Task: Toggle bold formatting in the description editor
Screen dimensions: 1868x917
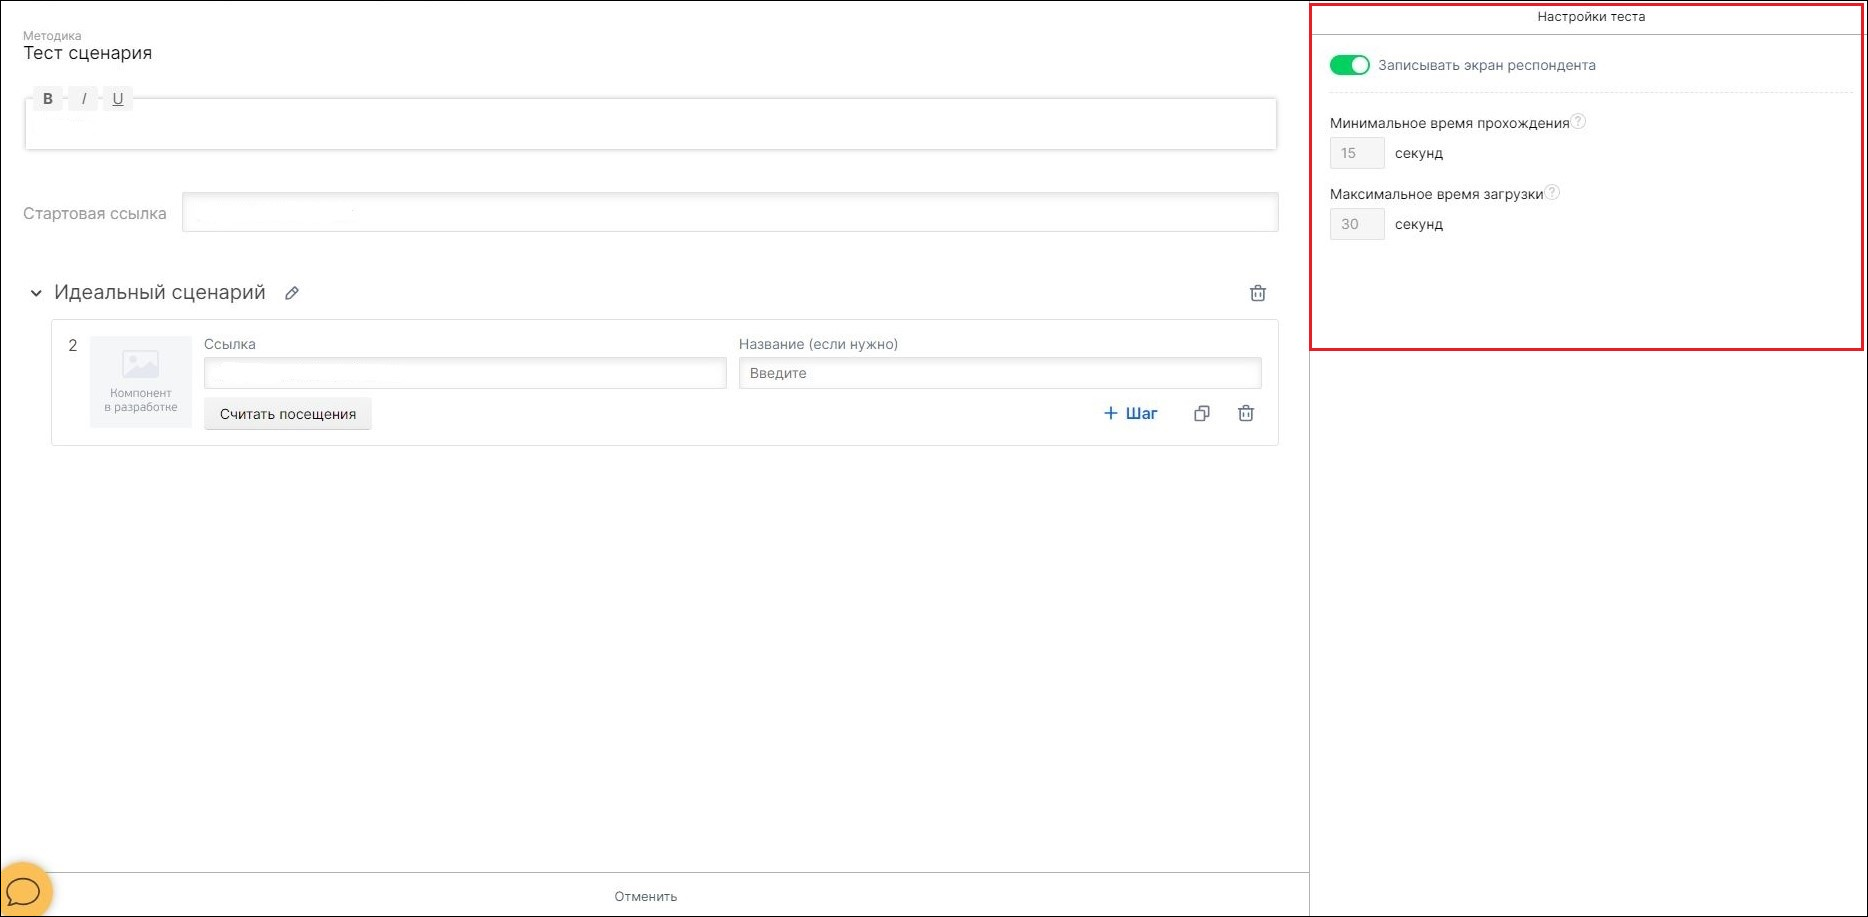Action: pyautogui.click(x=47, y=99)
